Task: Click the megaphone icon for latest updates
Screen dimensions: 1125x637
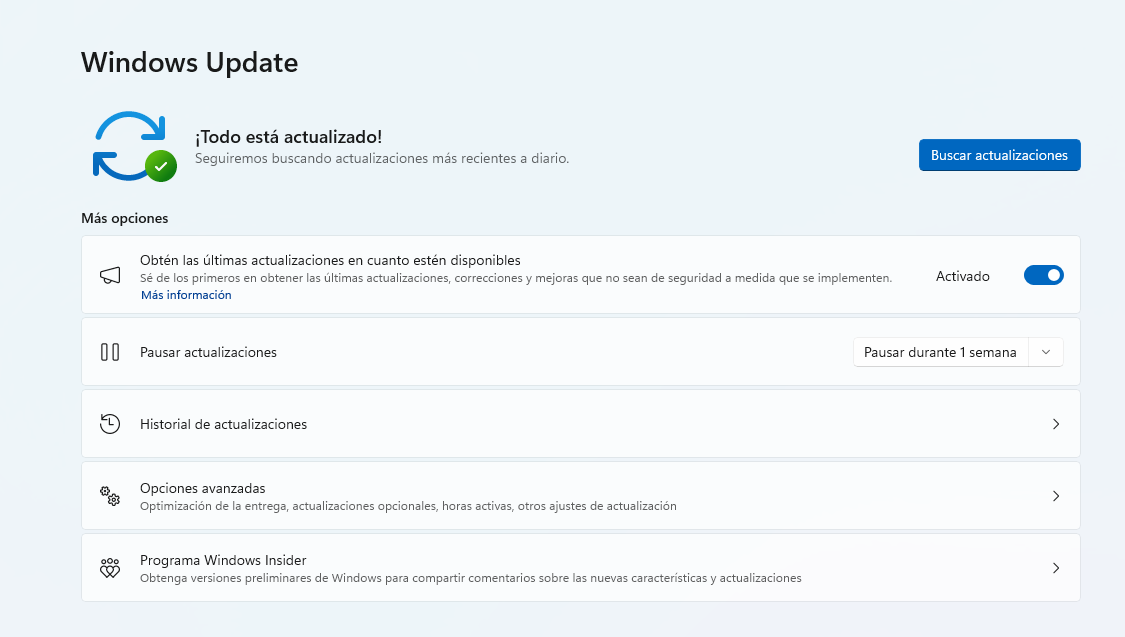Action: (x=110, y=275)
